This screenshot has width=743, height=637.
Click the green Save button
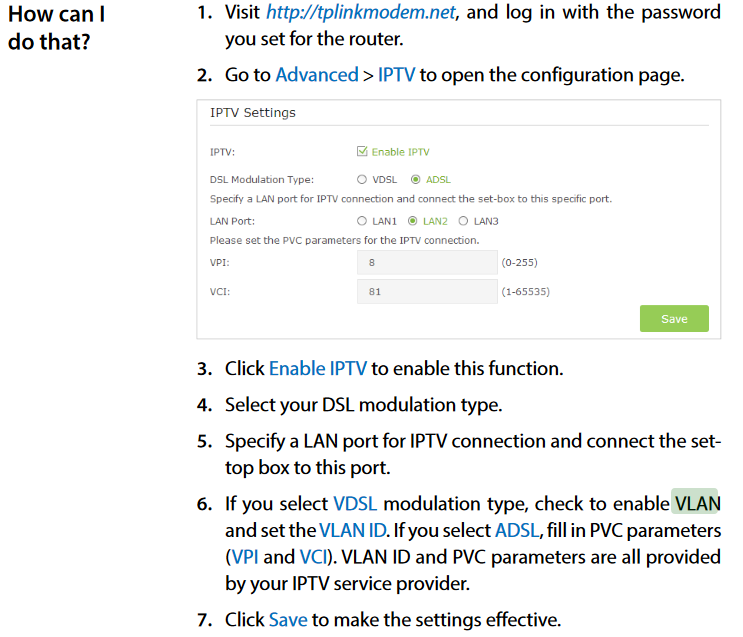point(674,318)
